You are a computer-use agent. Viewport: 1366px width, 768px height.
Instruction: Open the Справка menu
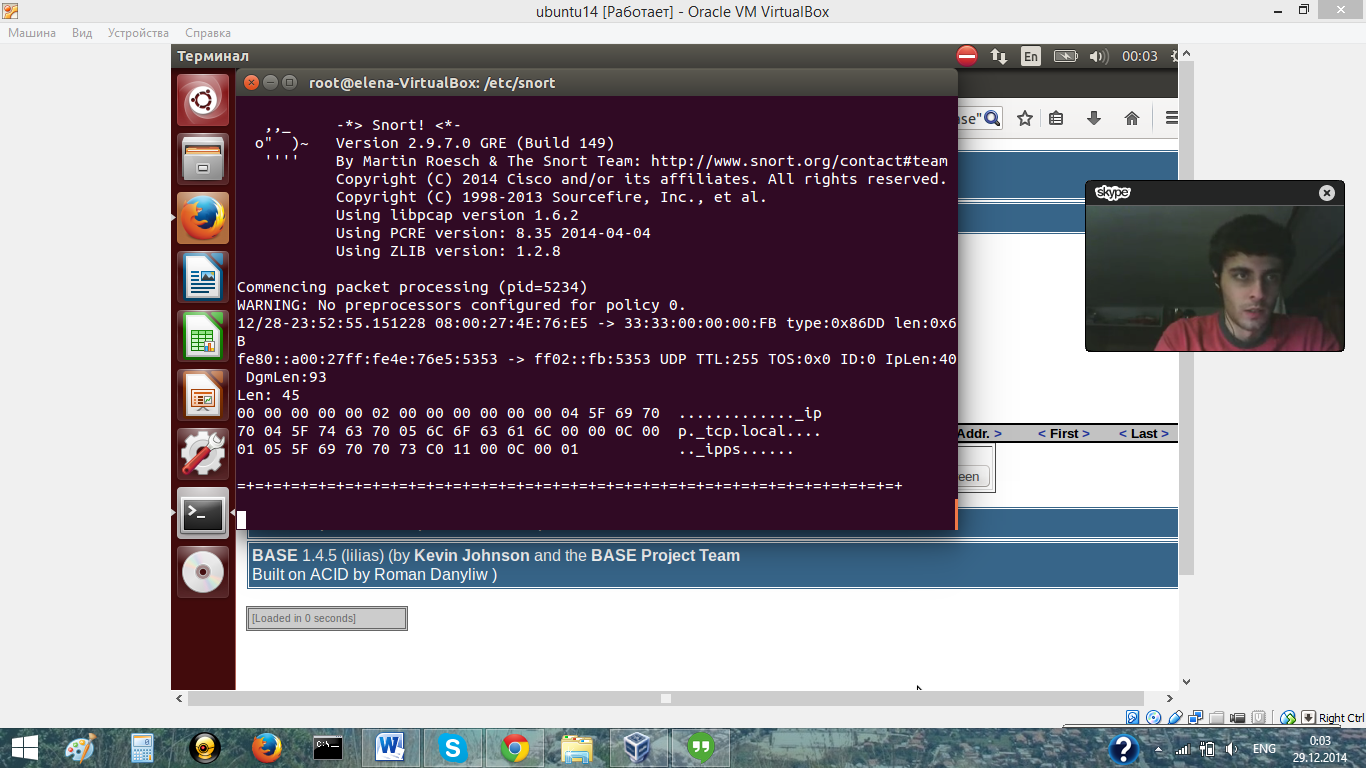tap(208, 33)
